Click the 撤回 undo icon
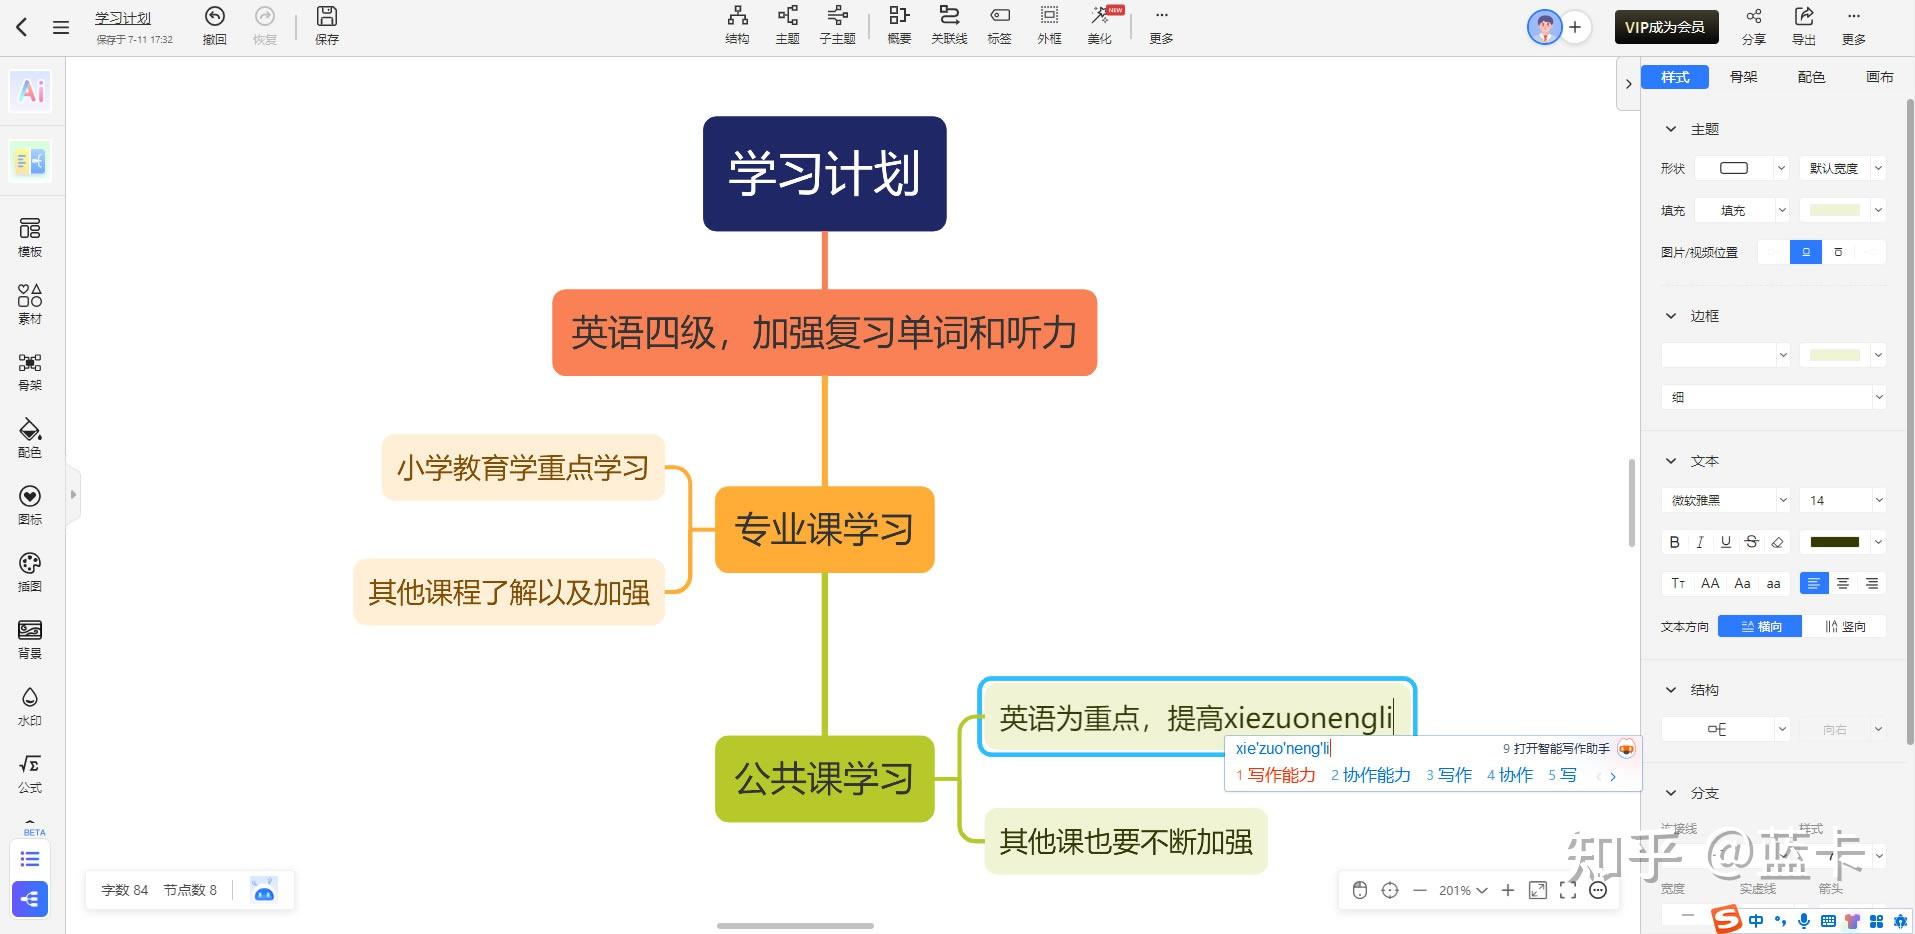This screenshot has height=934, width=1915. coord(213,24)
